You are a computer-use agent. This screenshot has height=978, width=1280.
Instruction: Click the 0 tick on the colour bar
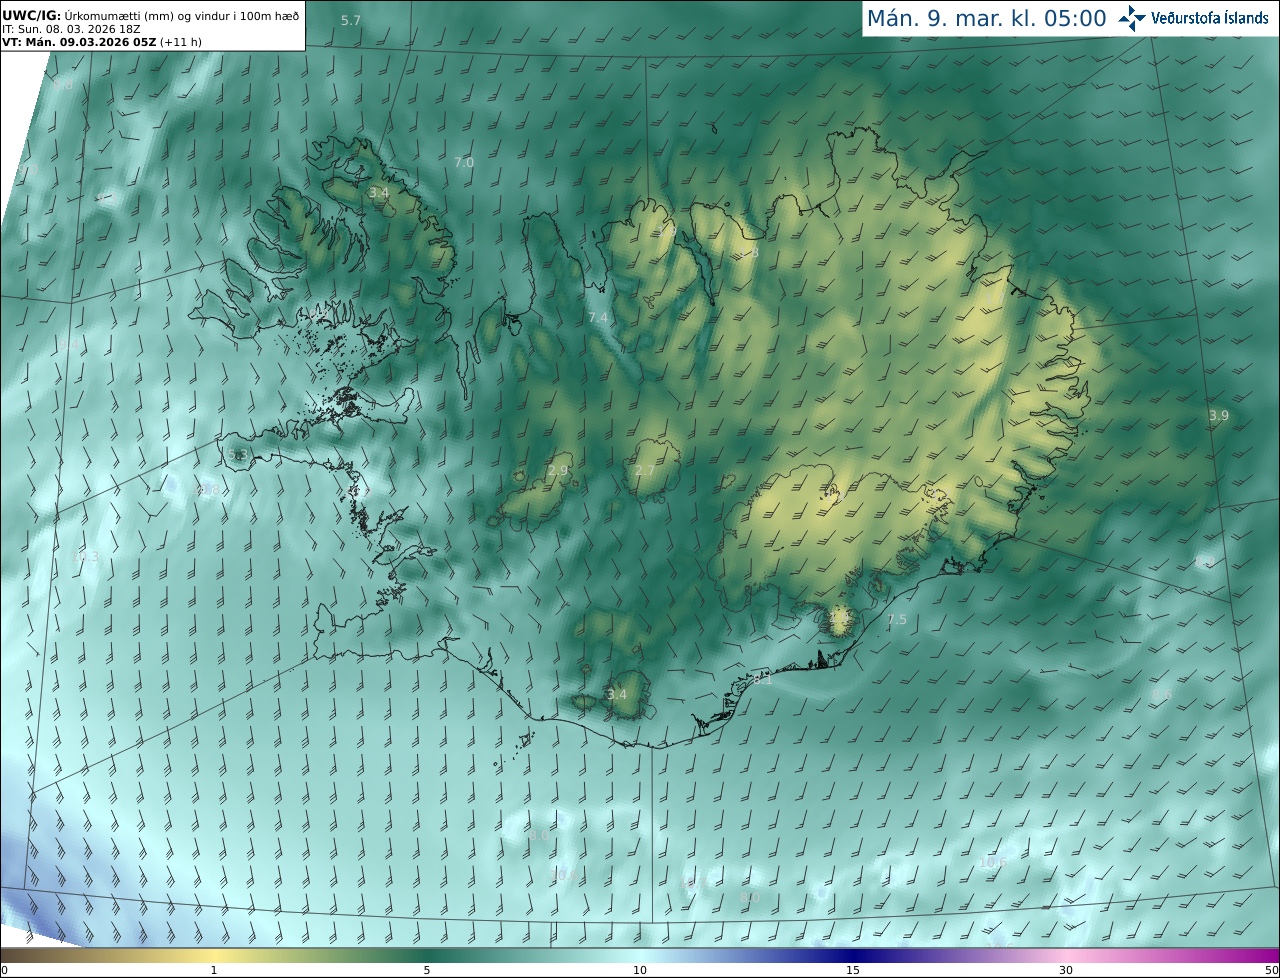4,970
